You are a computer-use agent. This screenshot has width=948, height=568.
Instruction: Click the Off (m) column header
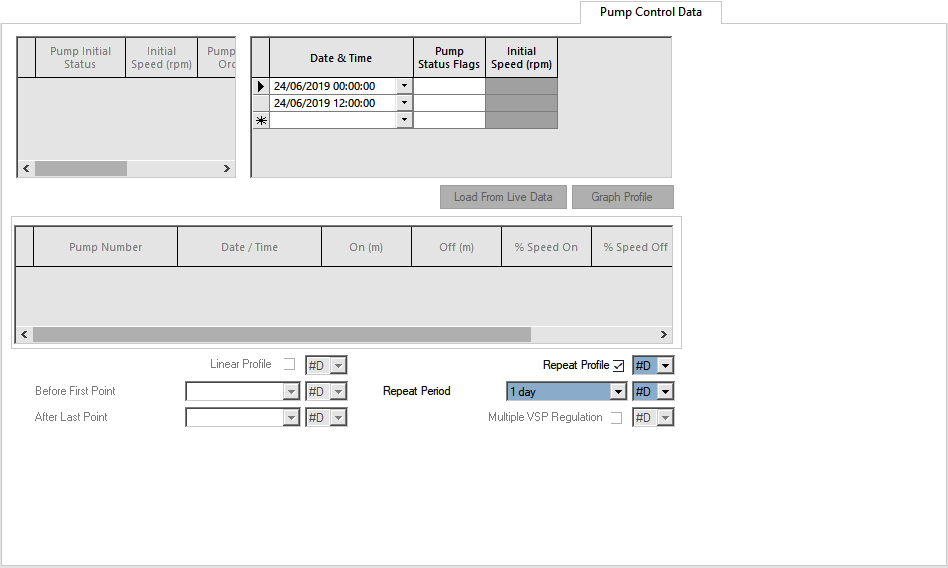(x=456, y=247)
